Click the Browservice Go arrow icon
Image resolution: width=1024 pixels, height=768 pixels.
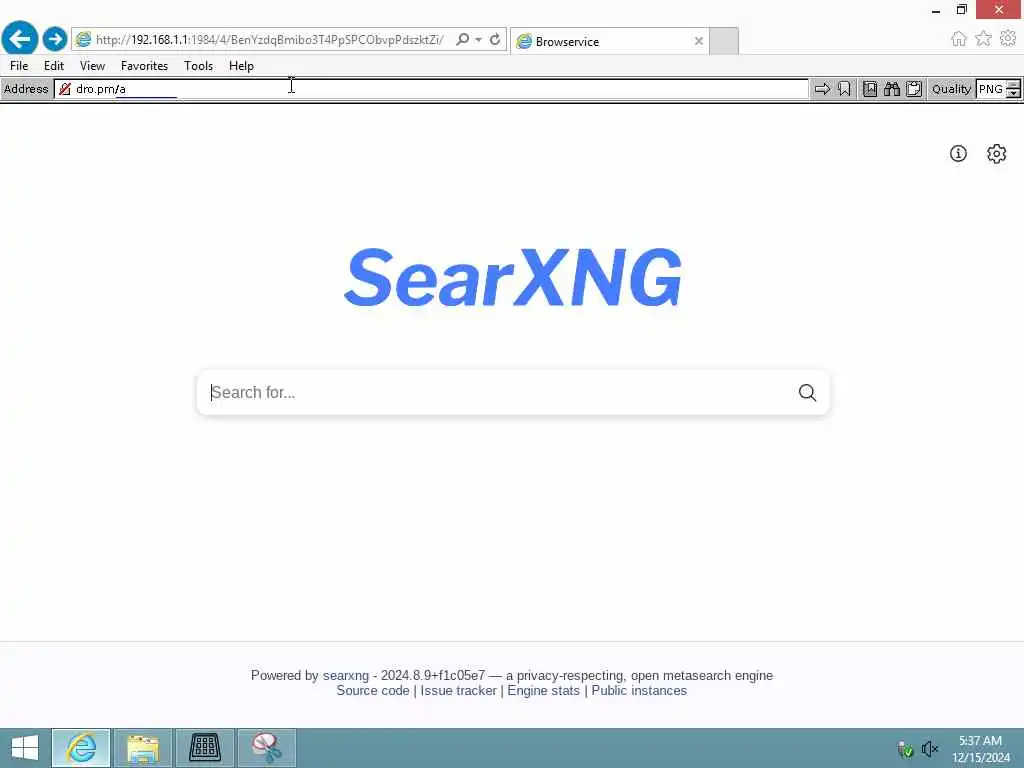pyautogui.click(x=822, y=89)
